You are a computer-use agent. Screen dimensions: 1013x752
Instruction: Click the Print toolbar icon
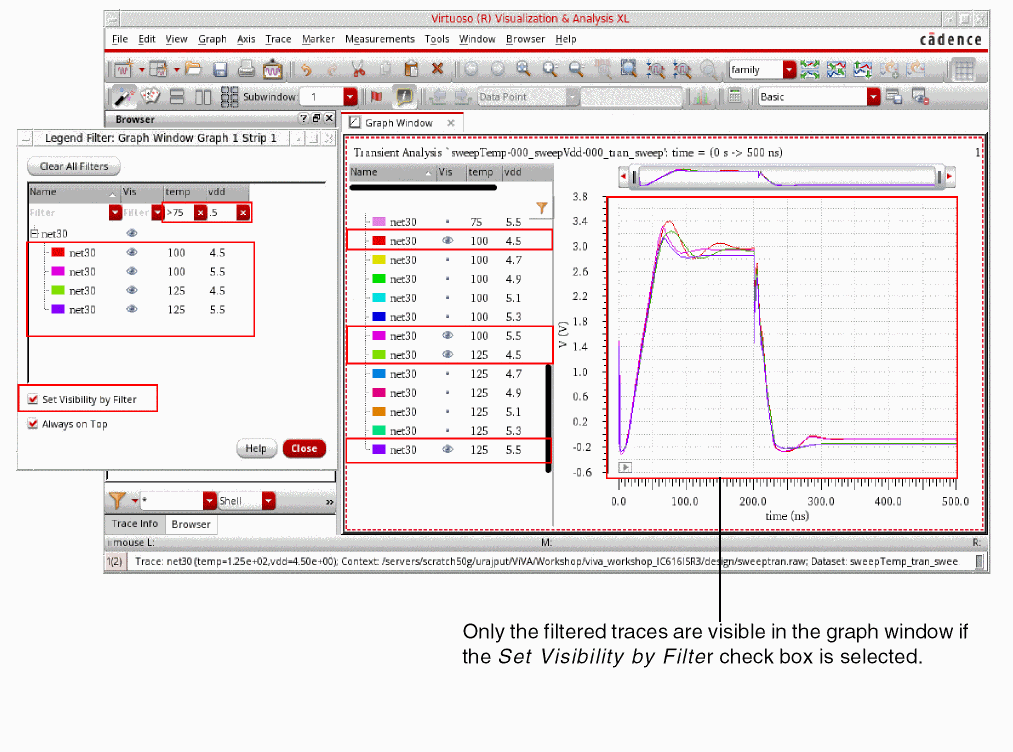pos(246,70)
